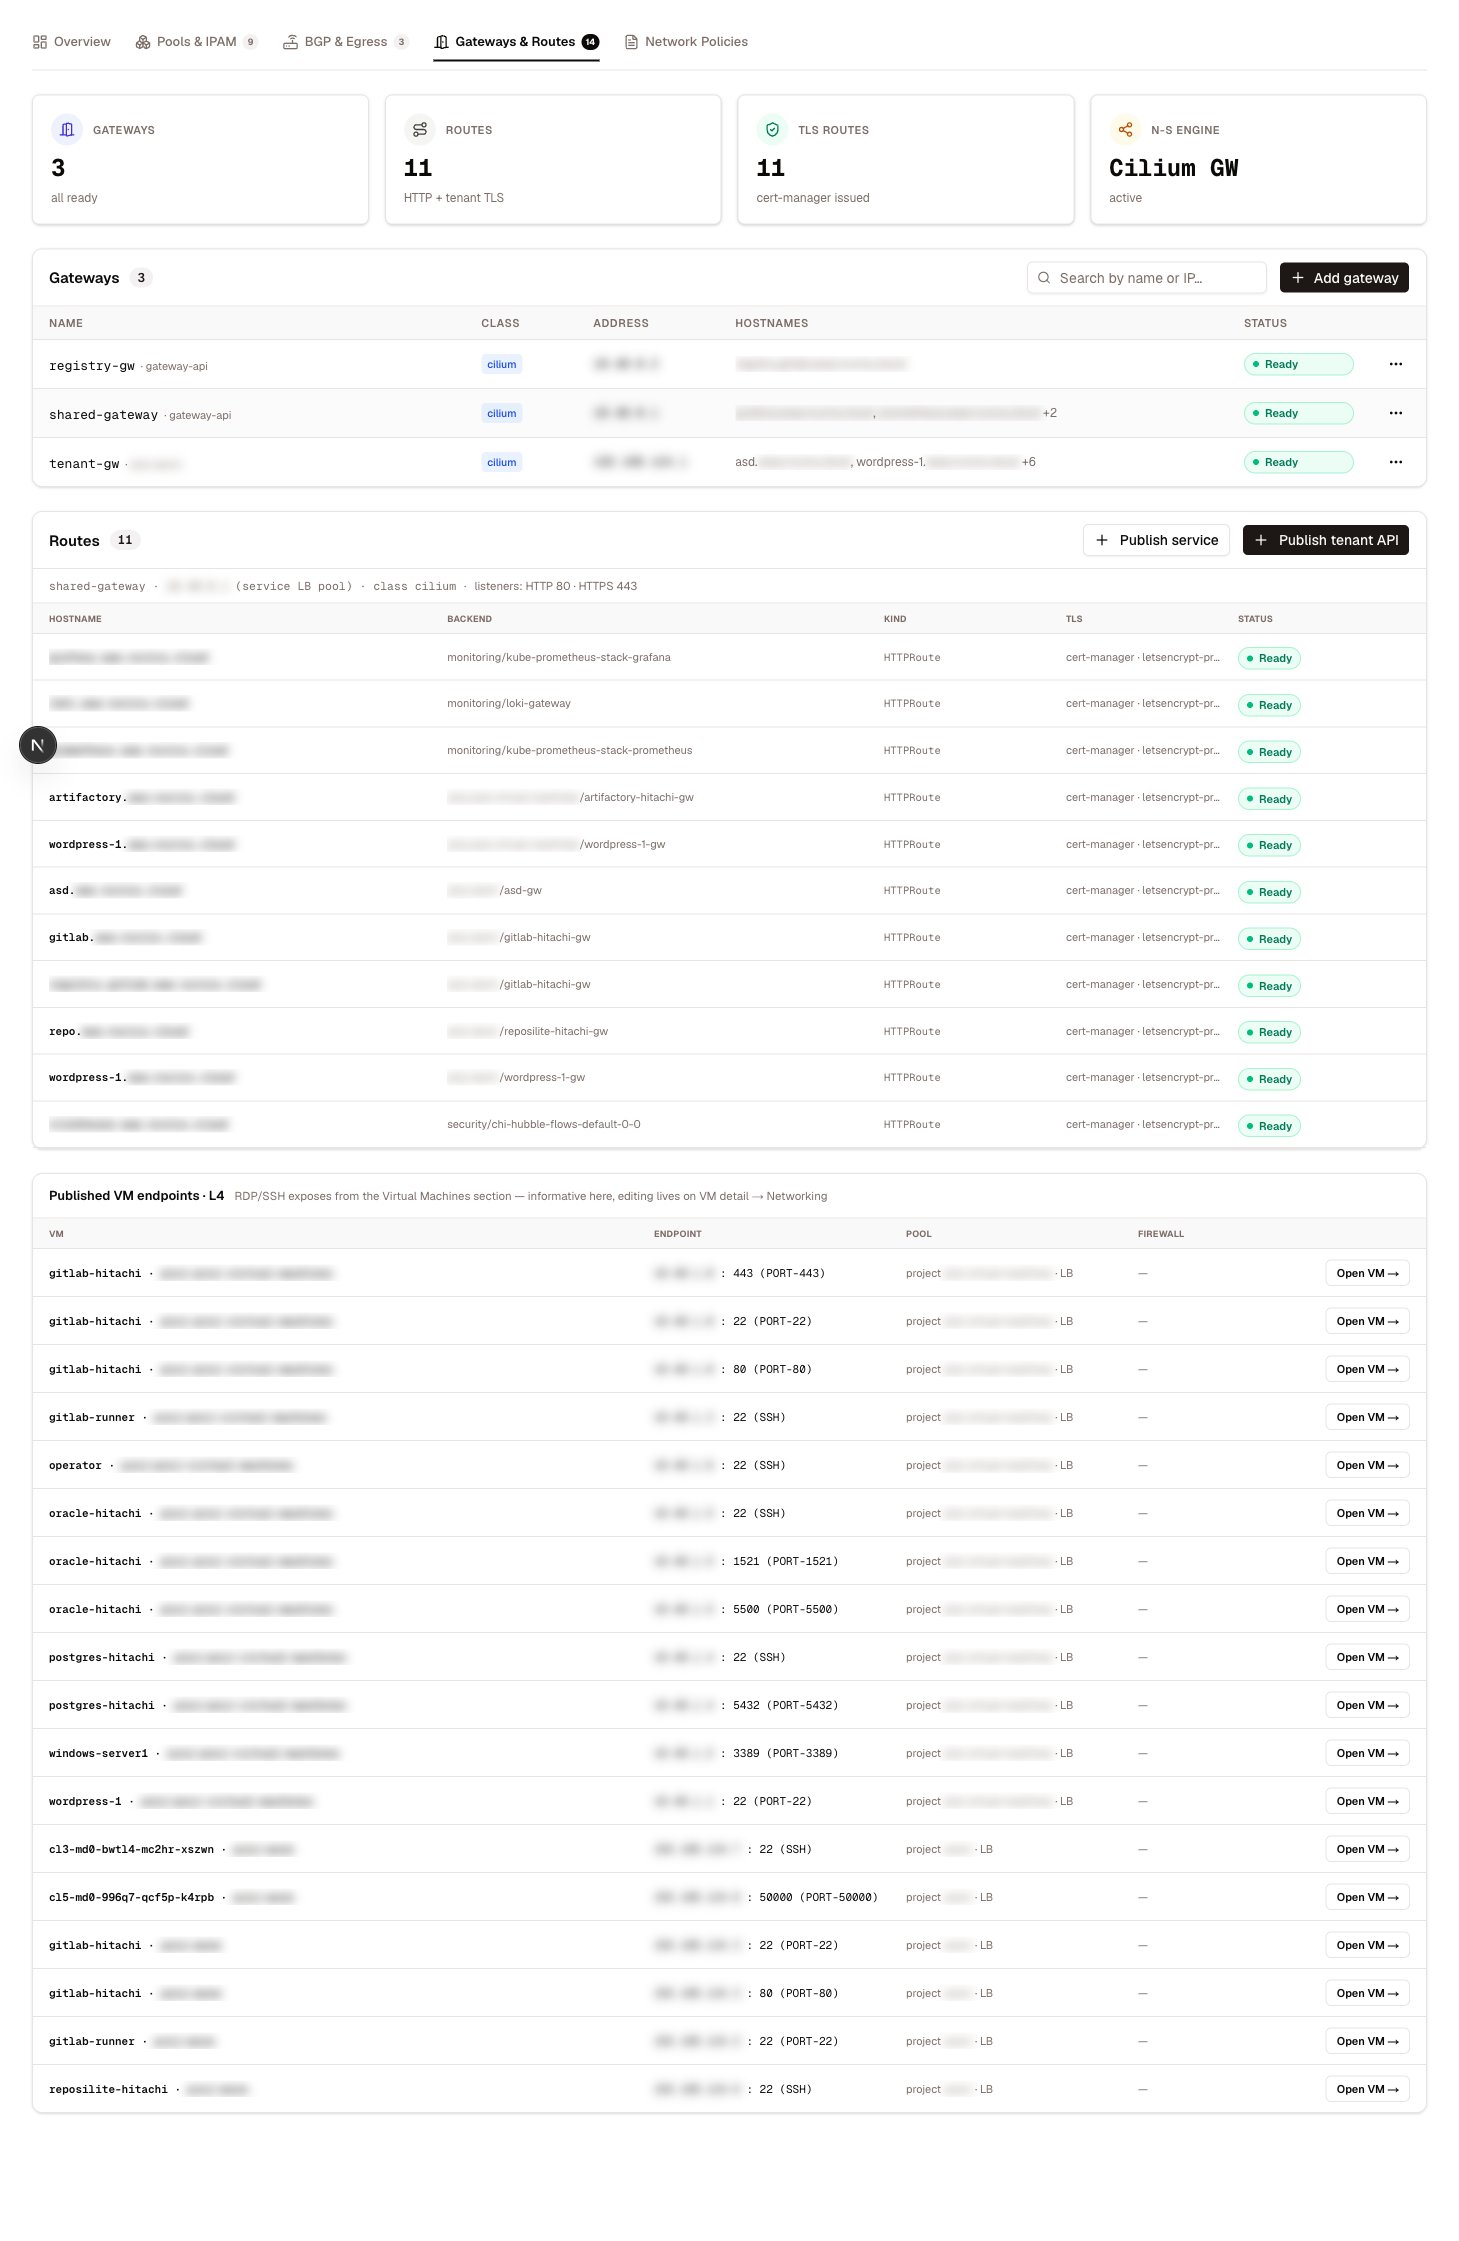
Task: Click the cilium class badge for registry-gw
Action: coord(502,364)
